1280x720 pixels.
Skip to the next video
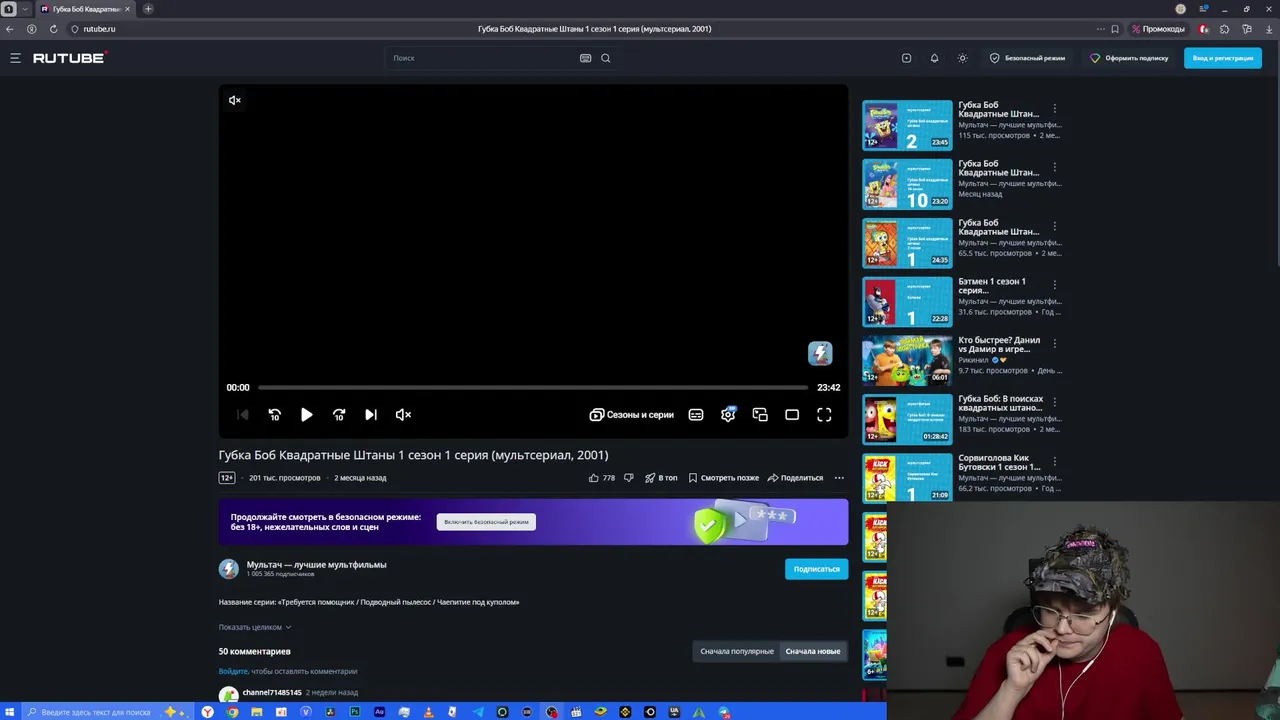pos(371,415)
